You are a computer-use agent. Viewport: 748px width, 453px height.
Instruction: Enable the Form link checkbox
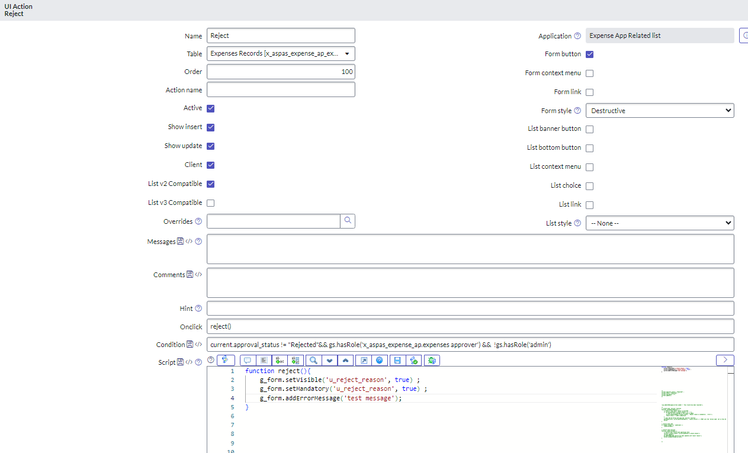coord(590,92)
